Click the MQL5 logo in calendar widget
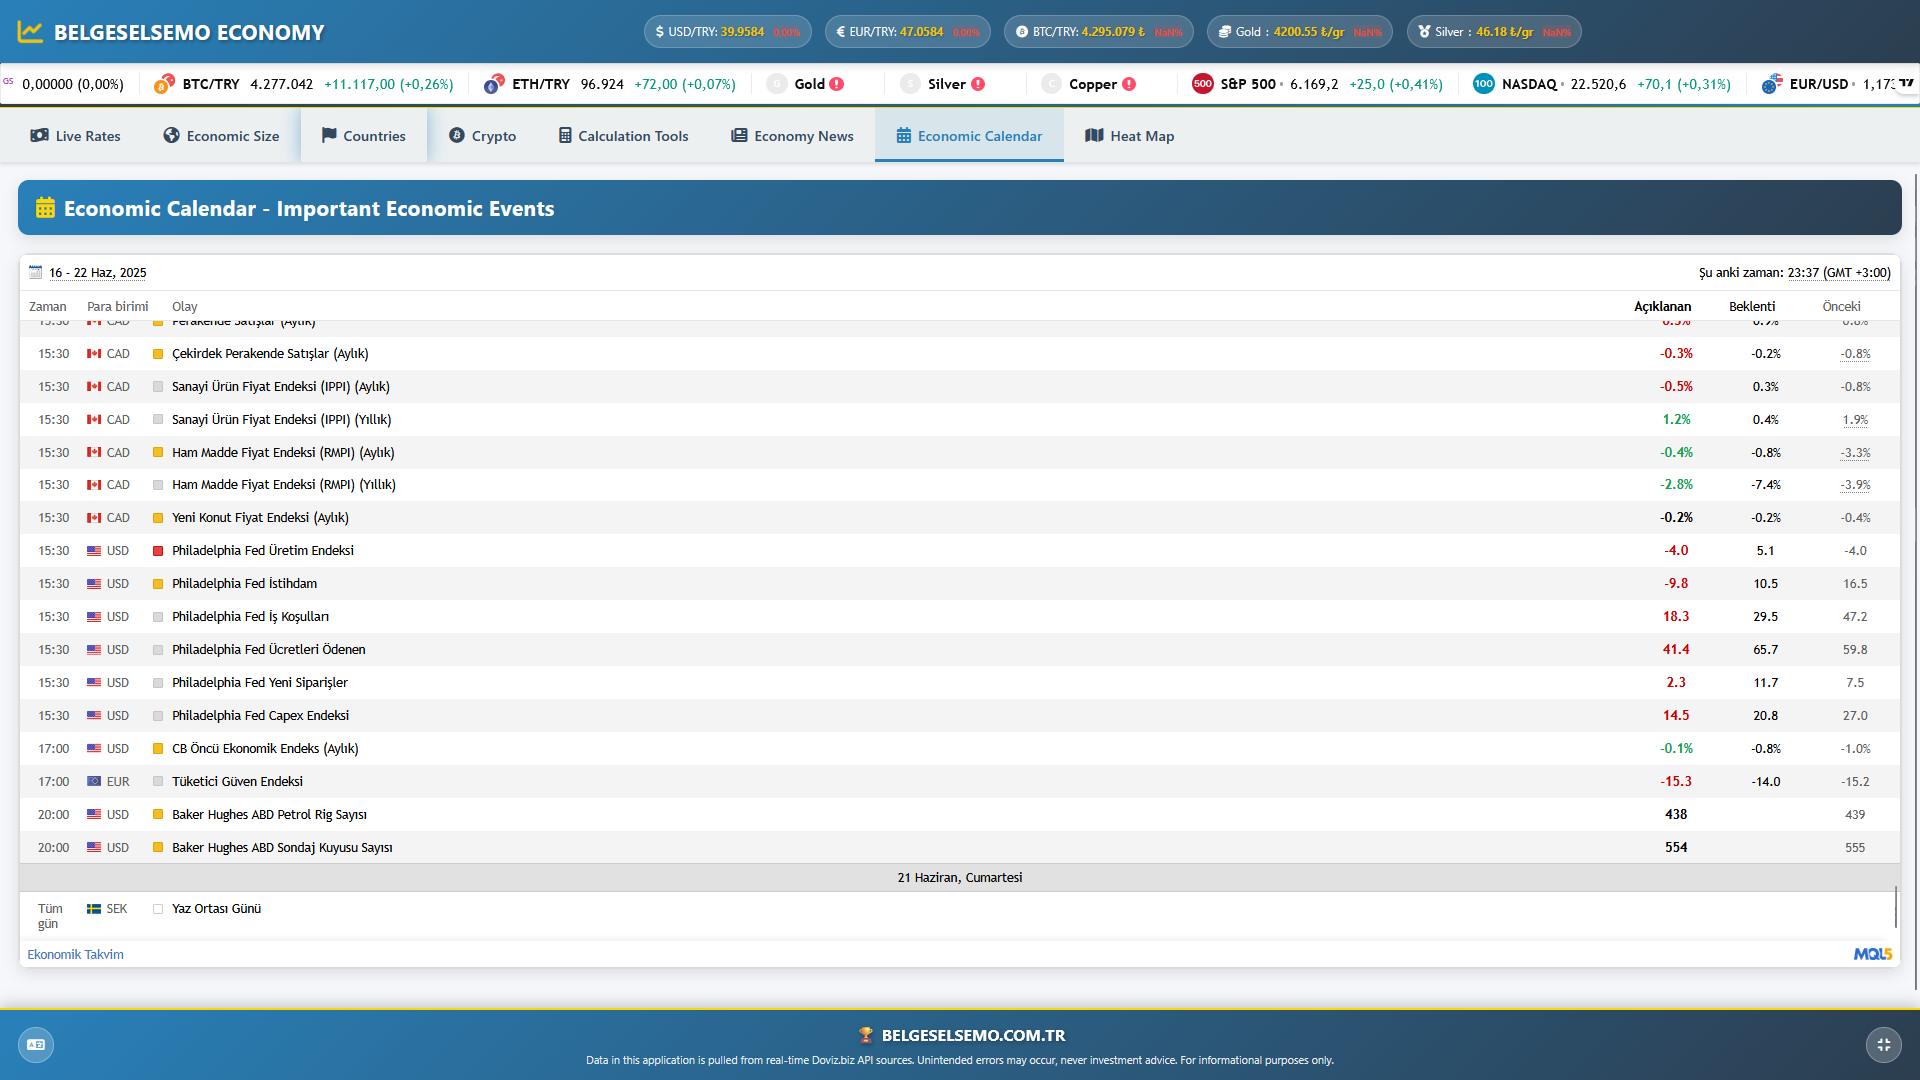This screenshot has height=1080, width=1920. click(1872, 954)
